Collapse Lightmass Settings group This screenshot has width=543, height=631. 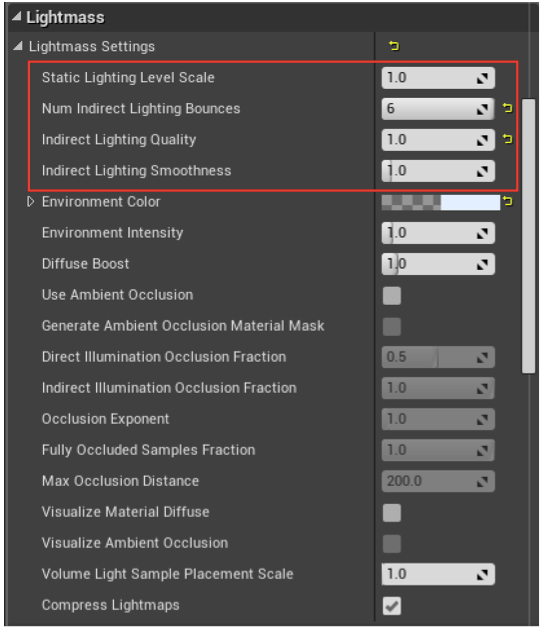pyautogui.click(x=18, y=46)
